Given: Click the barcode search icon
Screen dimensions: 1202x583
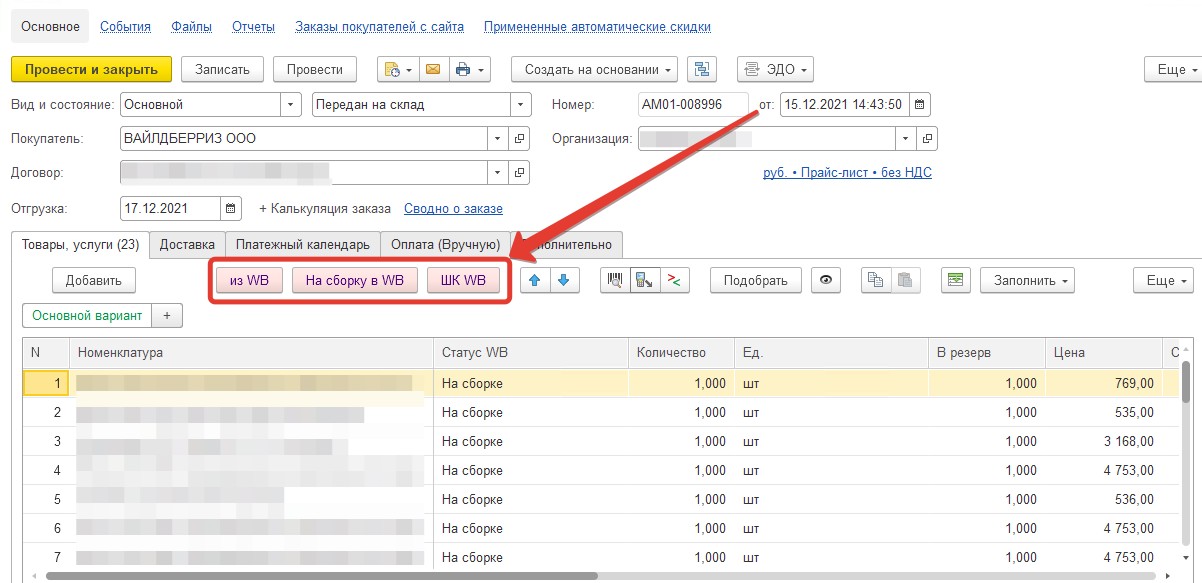Looking at the screenshot, I should coord(615,280).
